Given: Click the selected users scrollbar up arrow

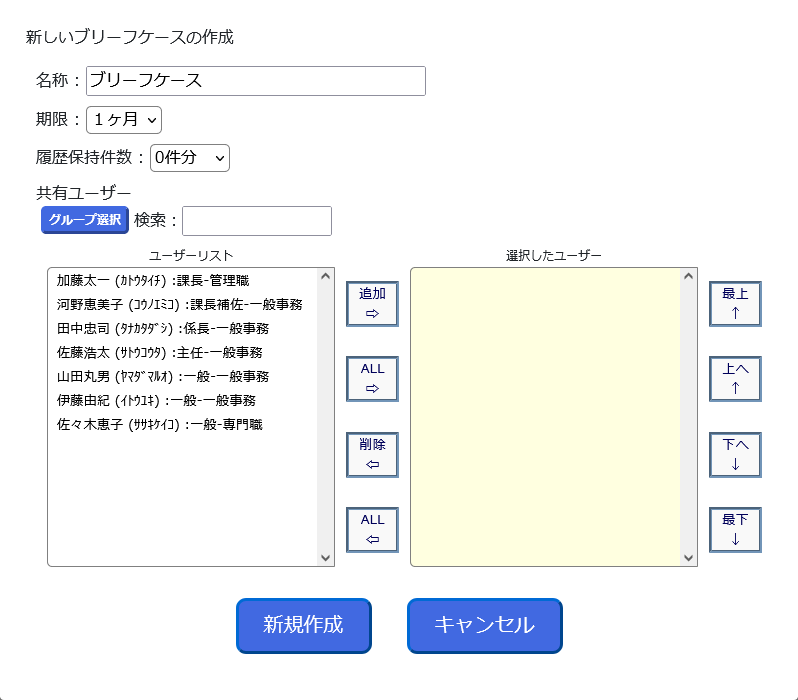Looking at the screenshot, I should coord(689,276).
